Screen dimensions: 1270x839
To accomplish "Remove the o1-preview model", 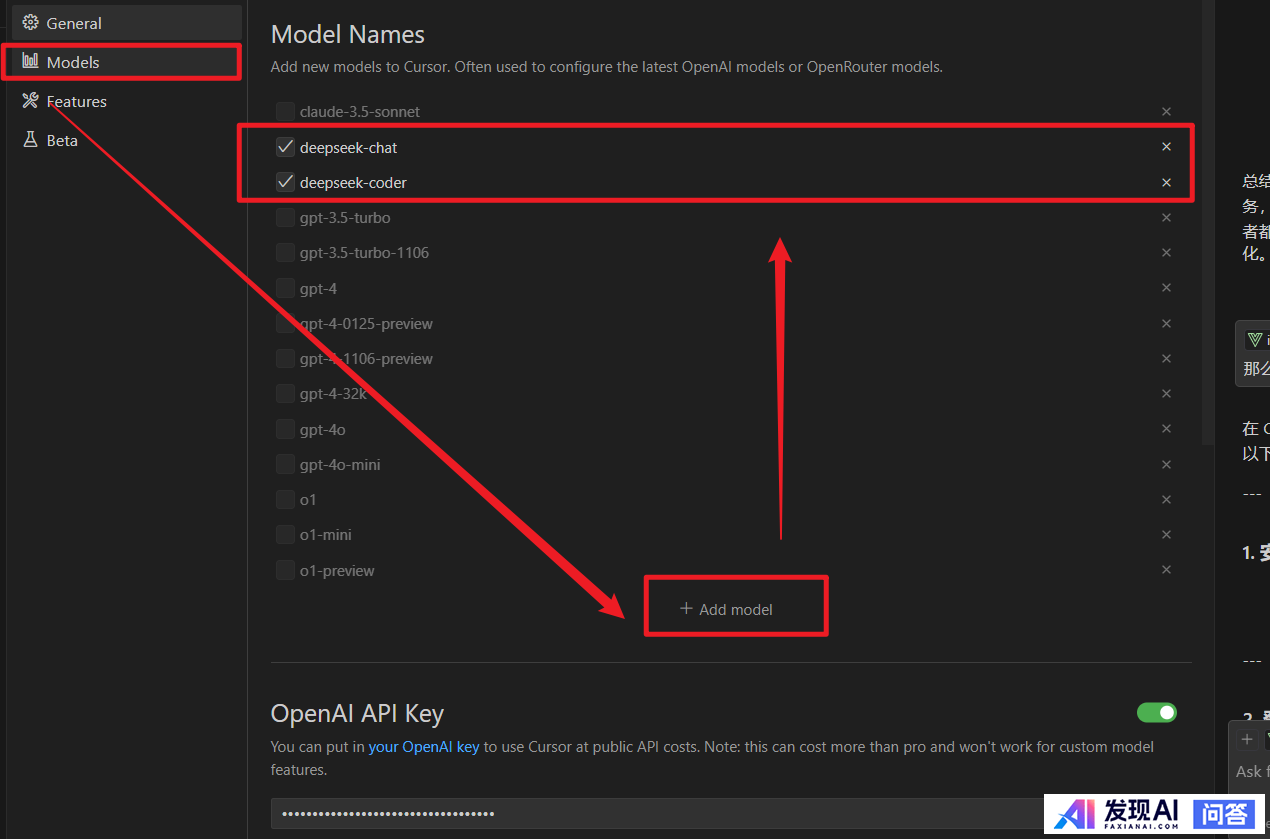I will point(1166,569).
